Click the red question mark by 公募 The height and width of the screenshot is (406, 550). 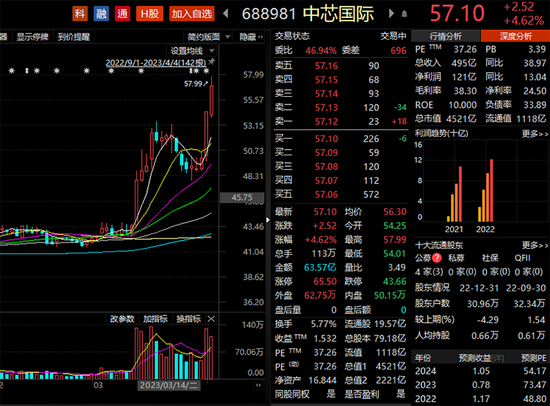click(437, 258)
